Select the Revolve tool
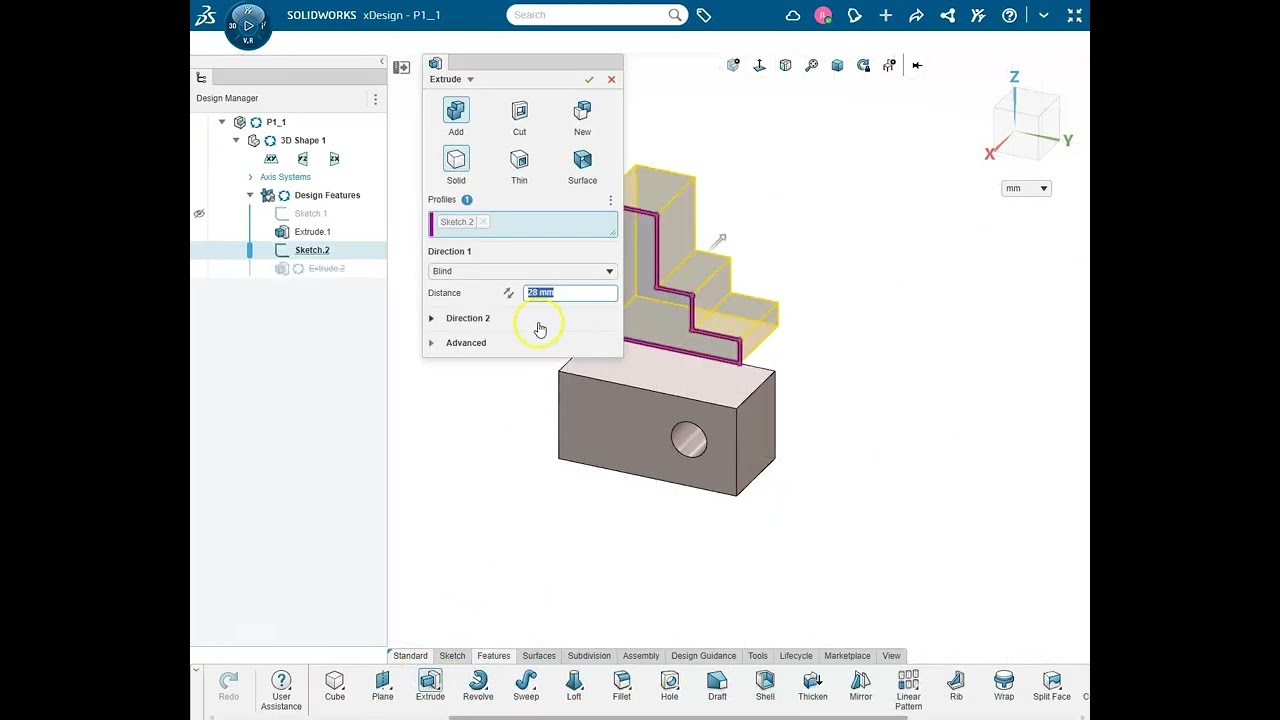 (x=478, y=686)
